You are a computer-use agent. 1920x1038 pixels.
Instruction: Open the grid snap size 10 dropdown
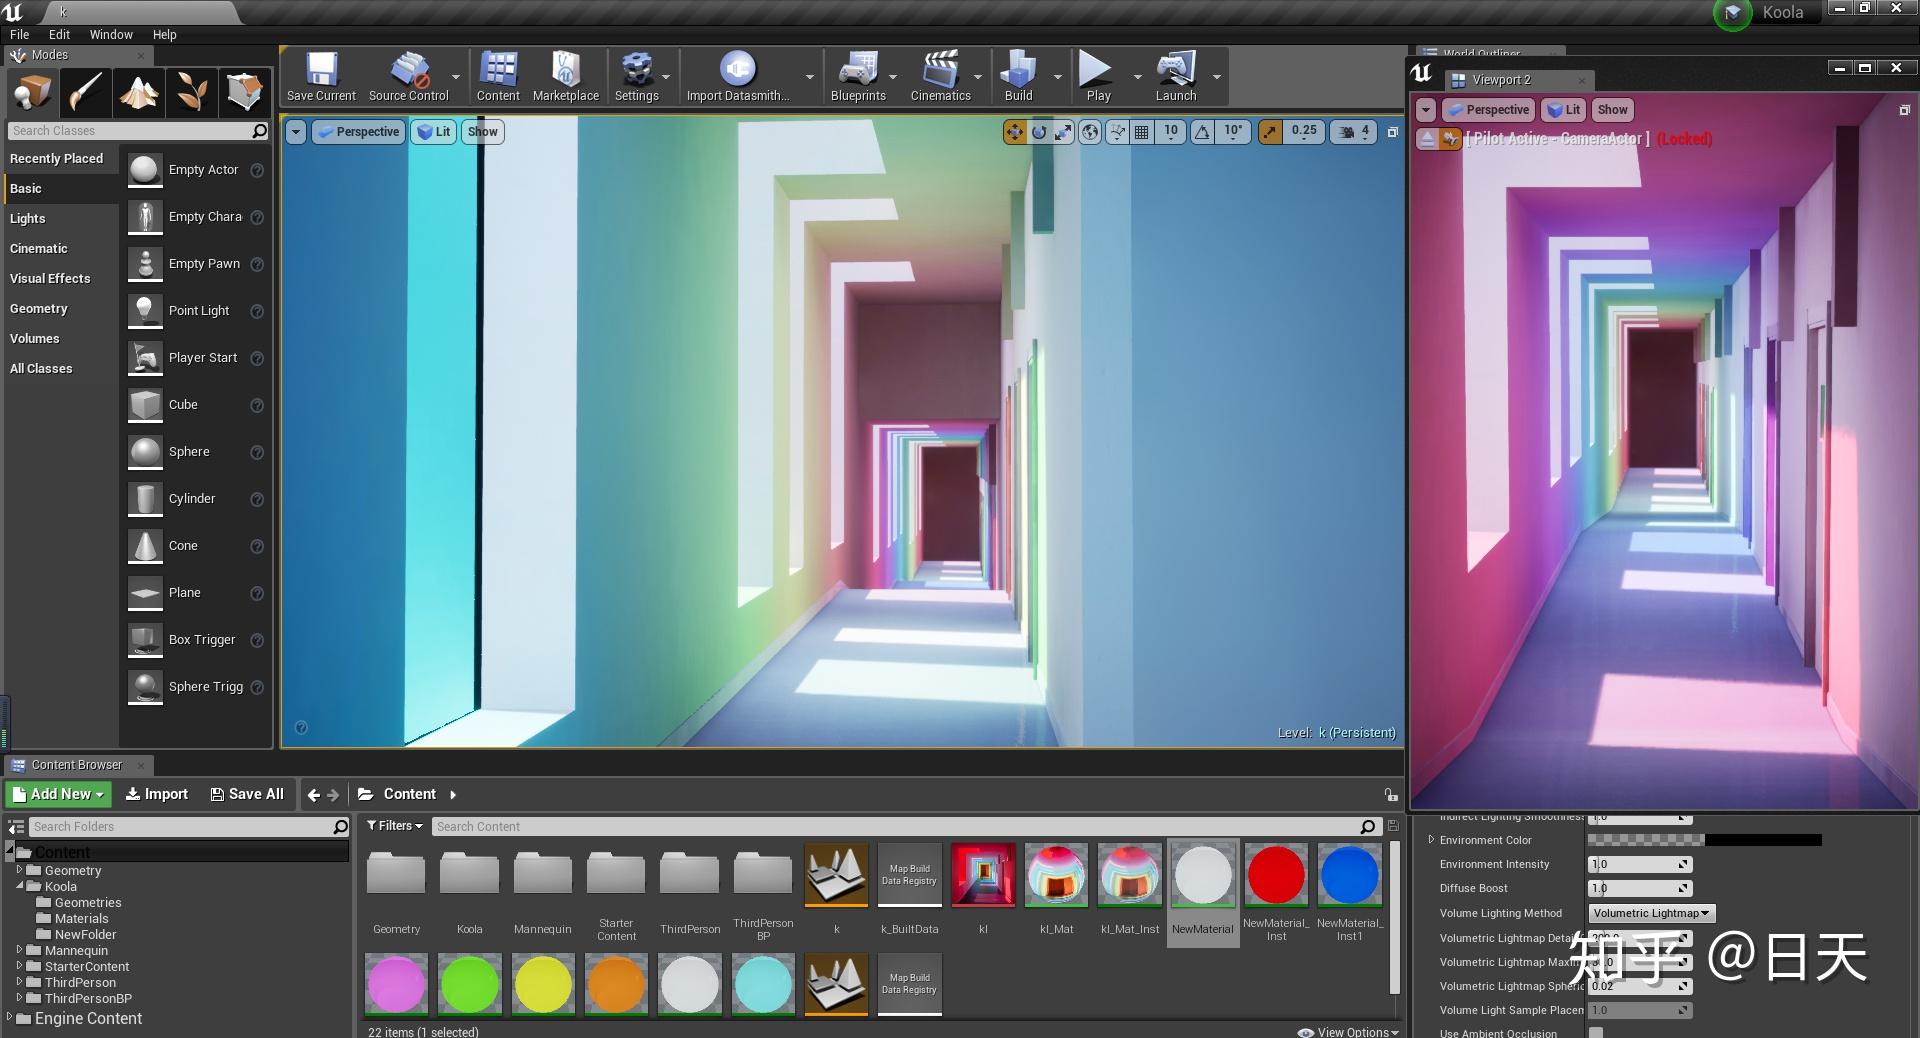point(1171,132)
